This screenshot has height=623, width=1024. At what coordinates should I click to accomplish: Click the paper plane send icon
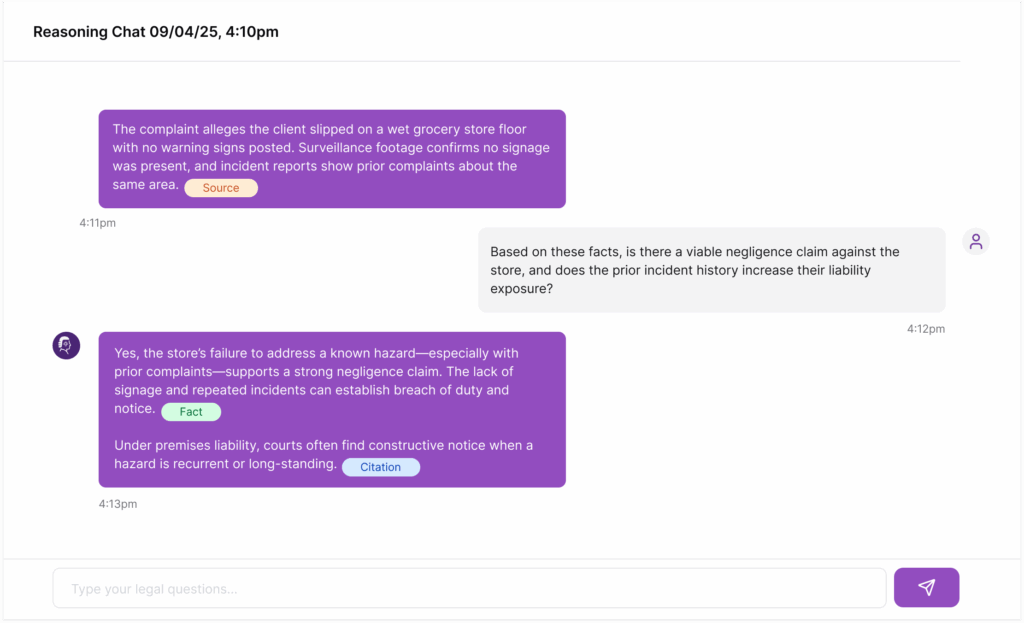[926, 588]
